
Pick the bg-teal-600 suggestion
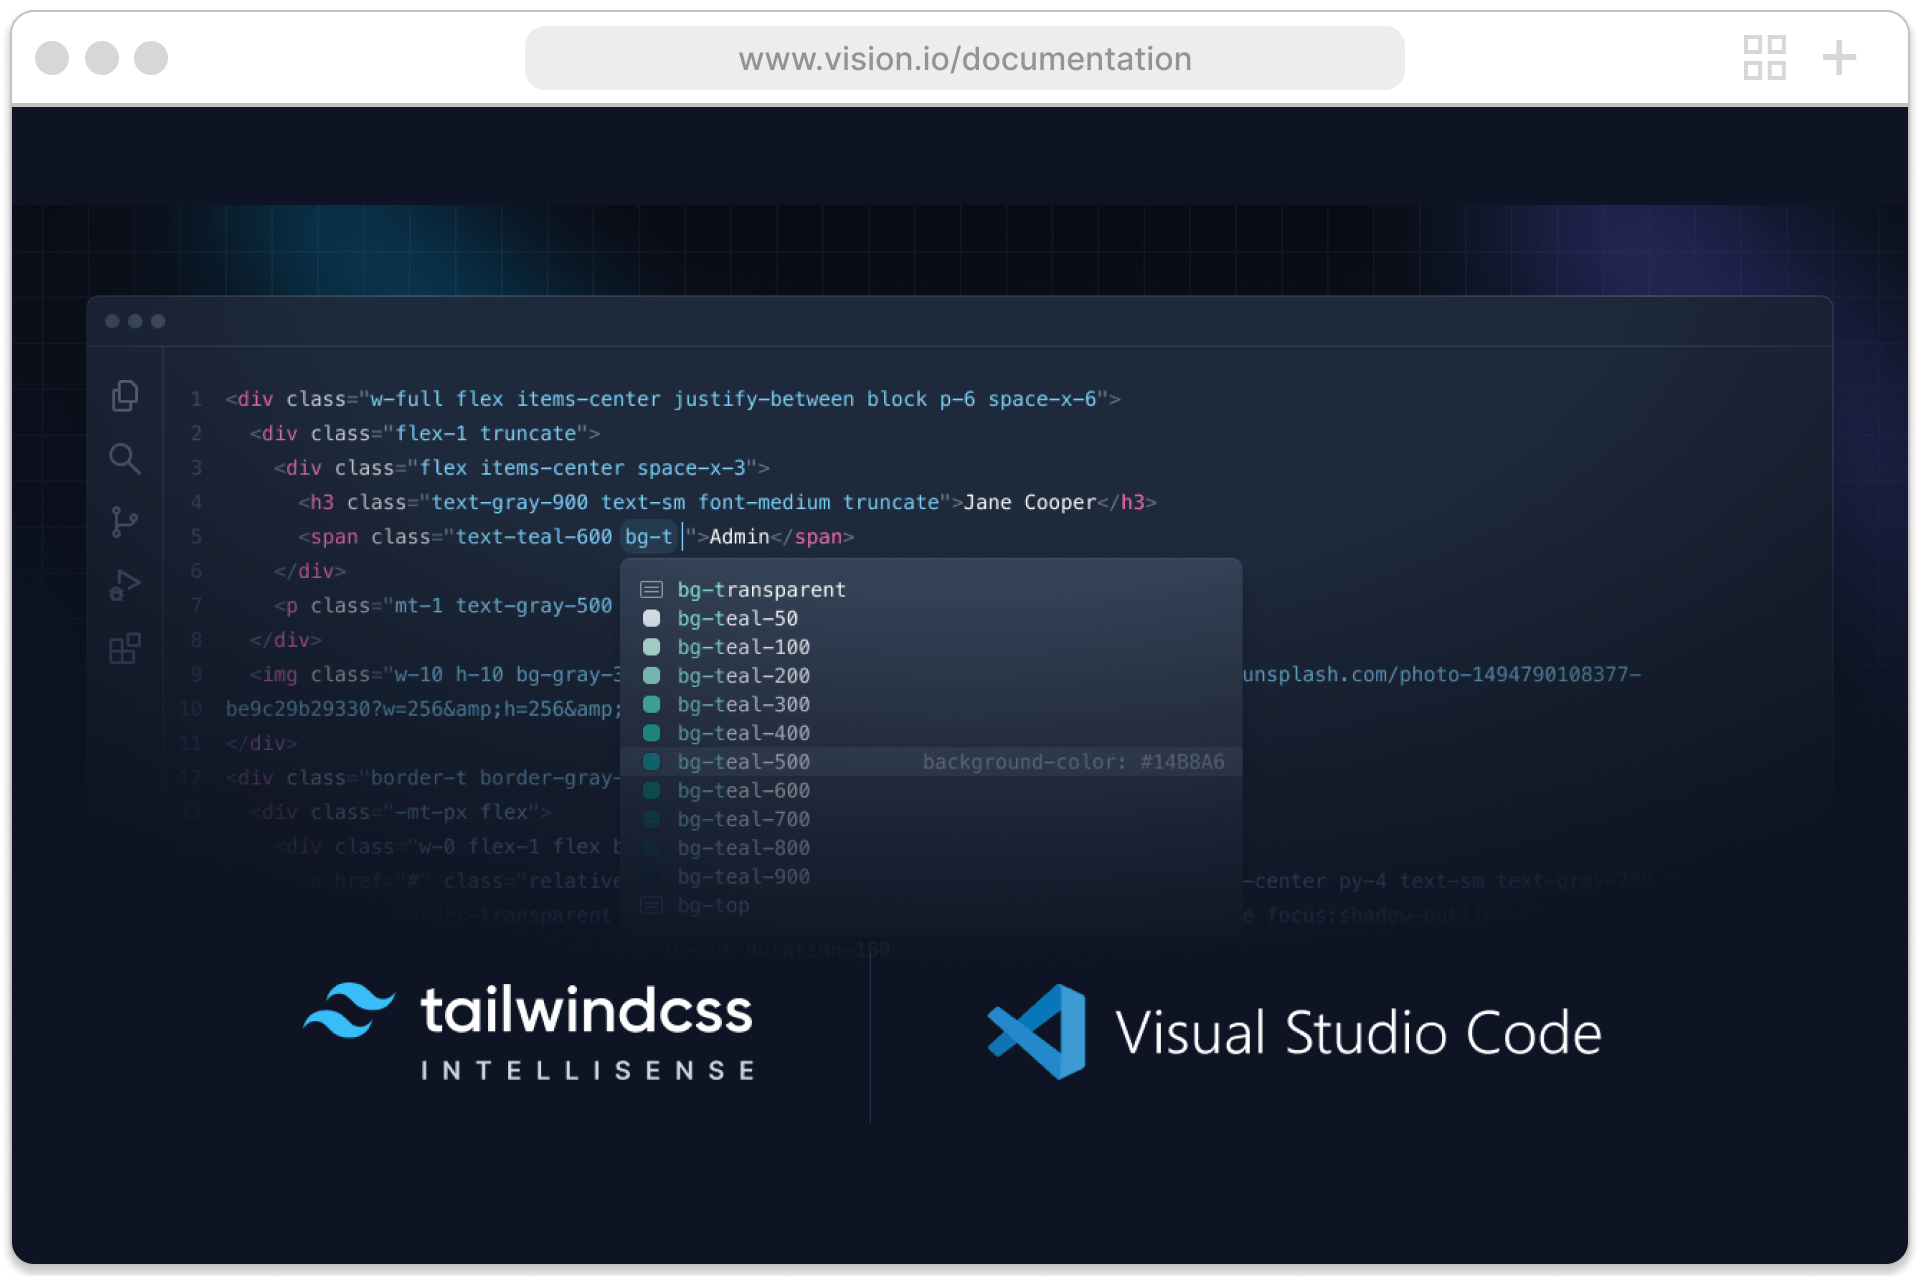(931, 791)
